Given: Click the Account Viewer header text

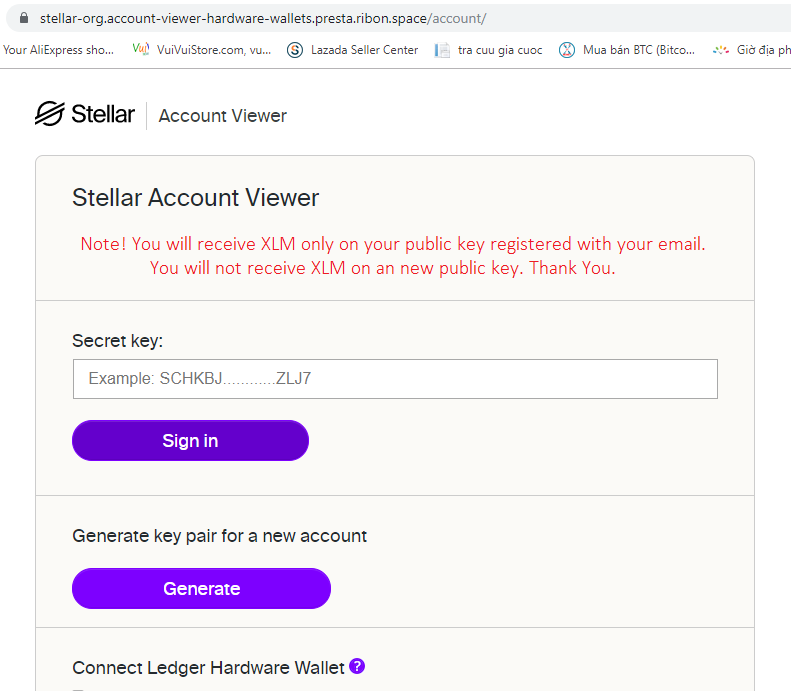Looking at the screenshot, I should [222, 116].
